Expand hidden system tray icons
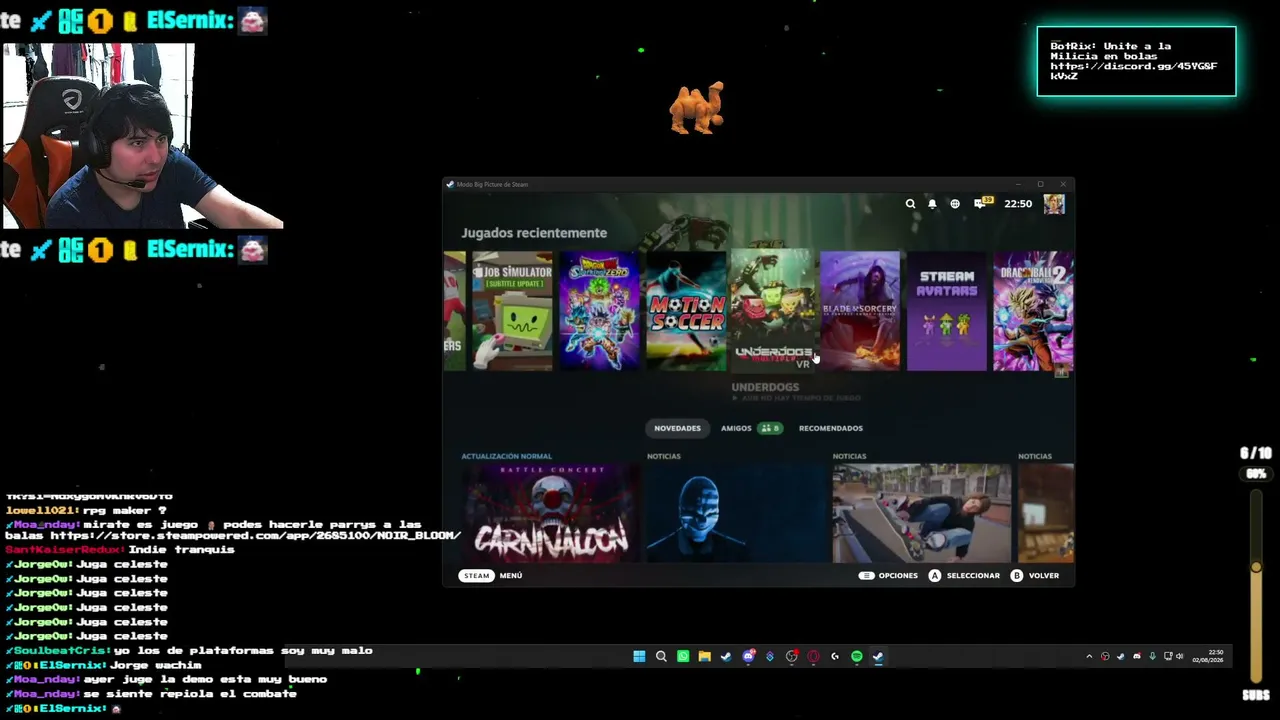 tap(1089, 657)
